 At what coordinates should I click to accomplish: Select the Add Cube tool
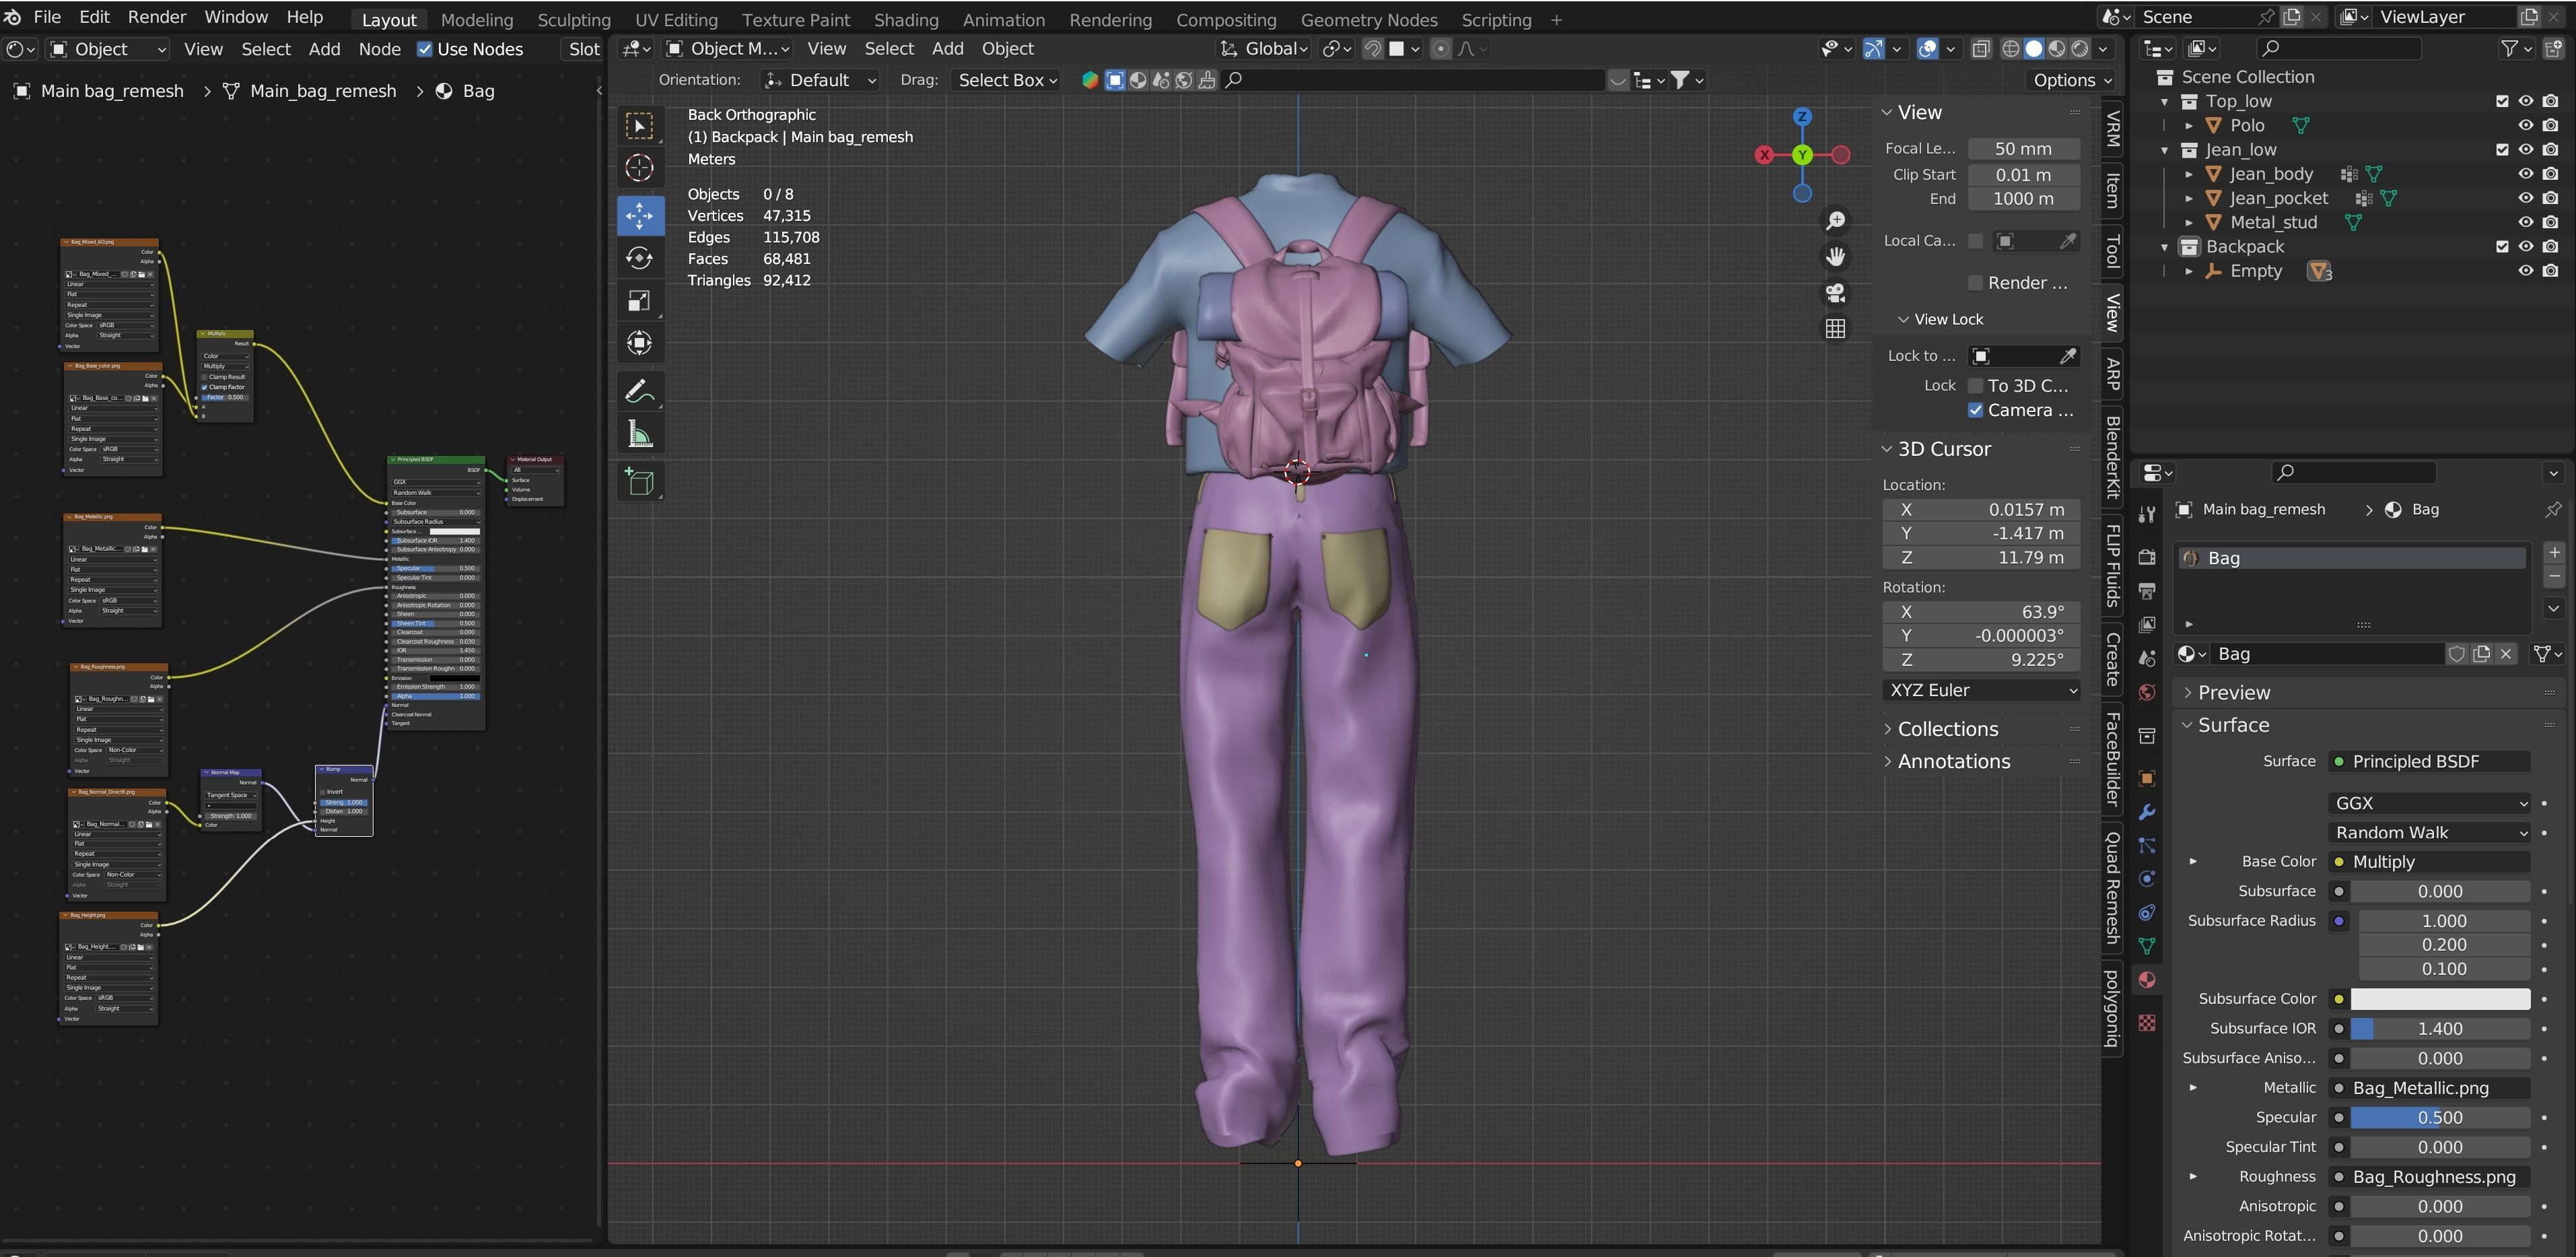(640, 482)
